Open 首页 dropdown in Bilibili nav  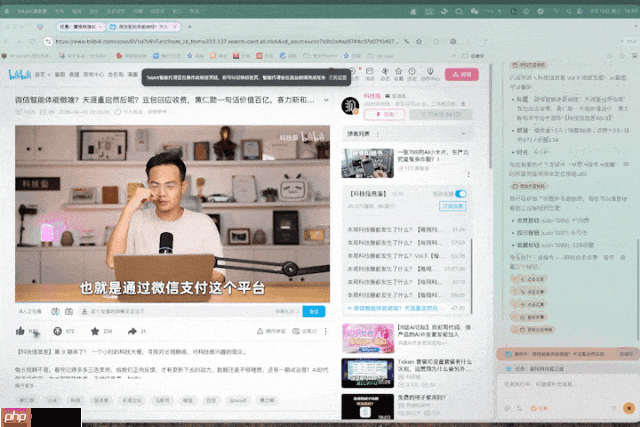[x=42, y=74]
